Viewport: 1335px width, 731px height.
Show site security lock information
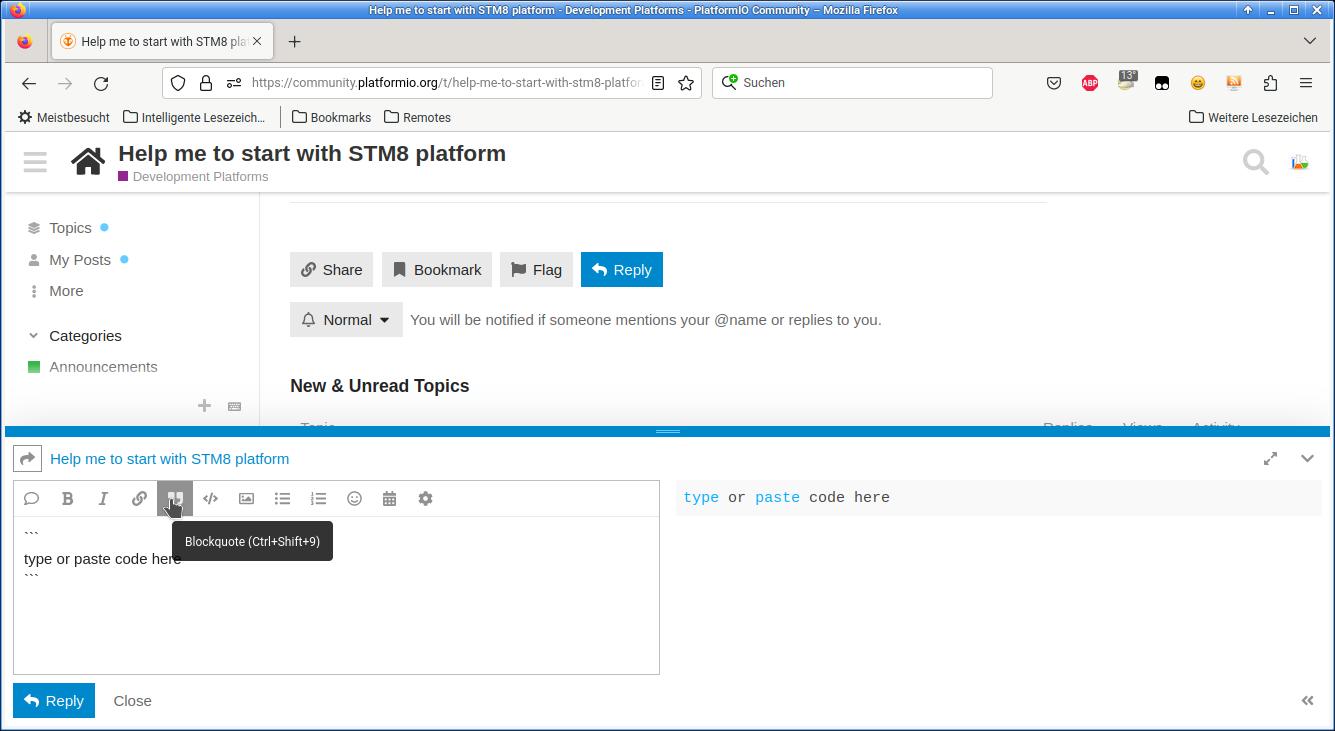click(x=205, y=83)
